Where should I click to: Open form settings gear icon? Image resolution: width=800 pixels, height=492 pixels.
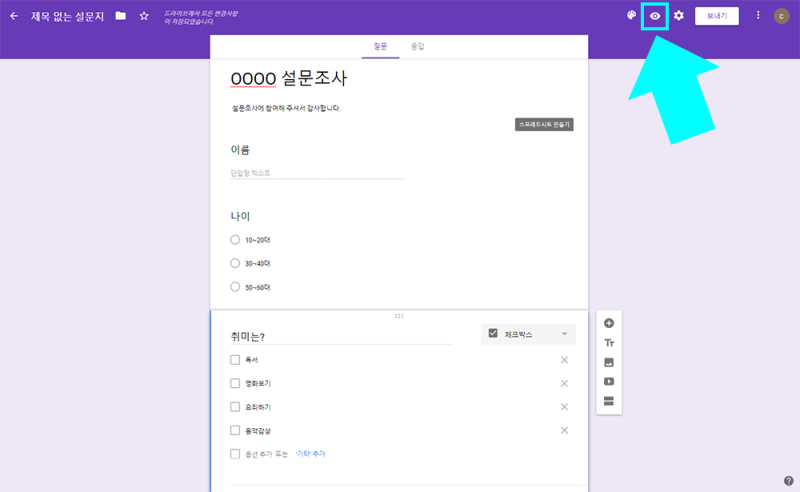(679, 15)
